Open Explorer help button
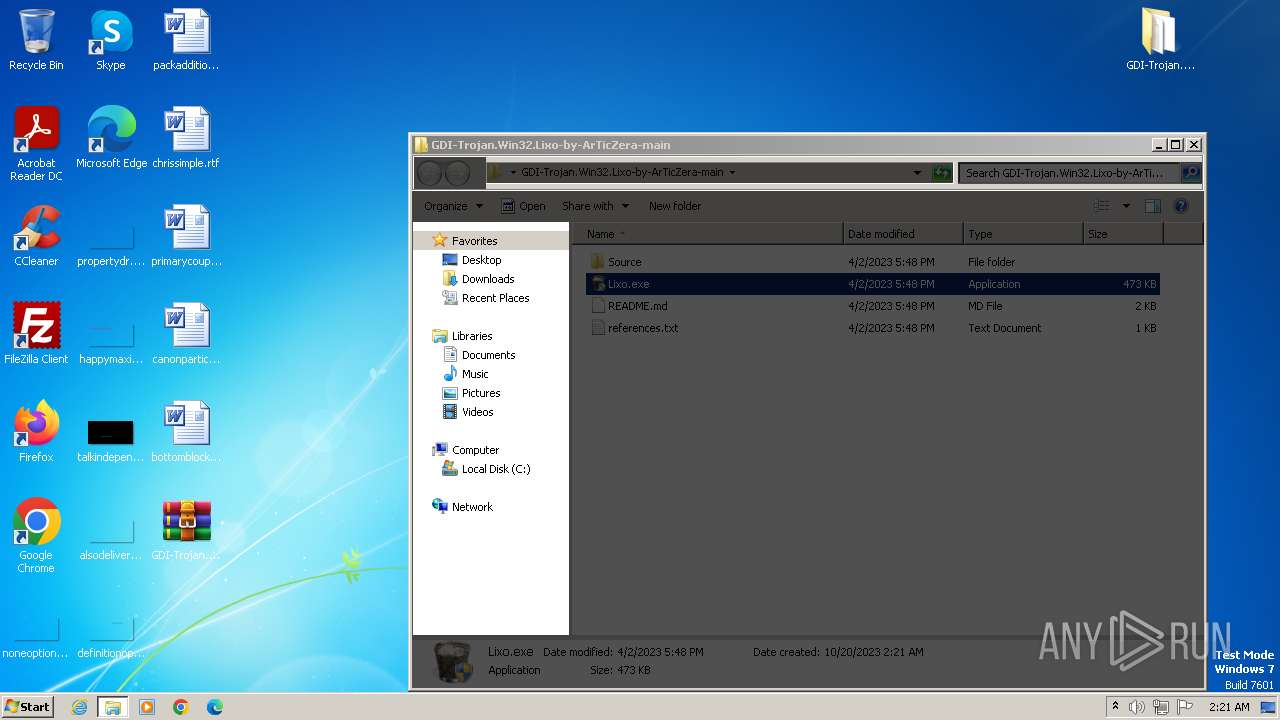This screenshot has height=720, width=1280. [1181, 206]
